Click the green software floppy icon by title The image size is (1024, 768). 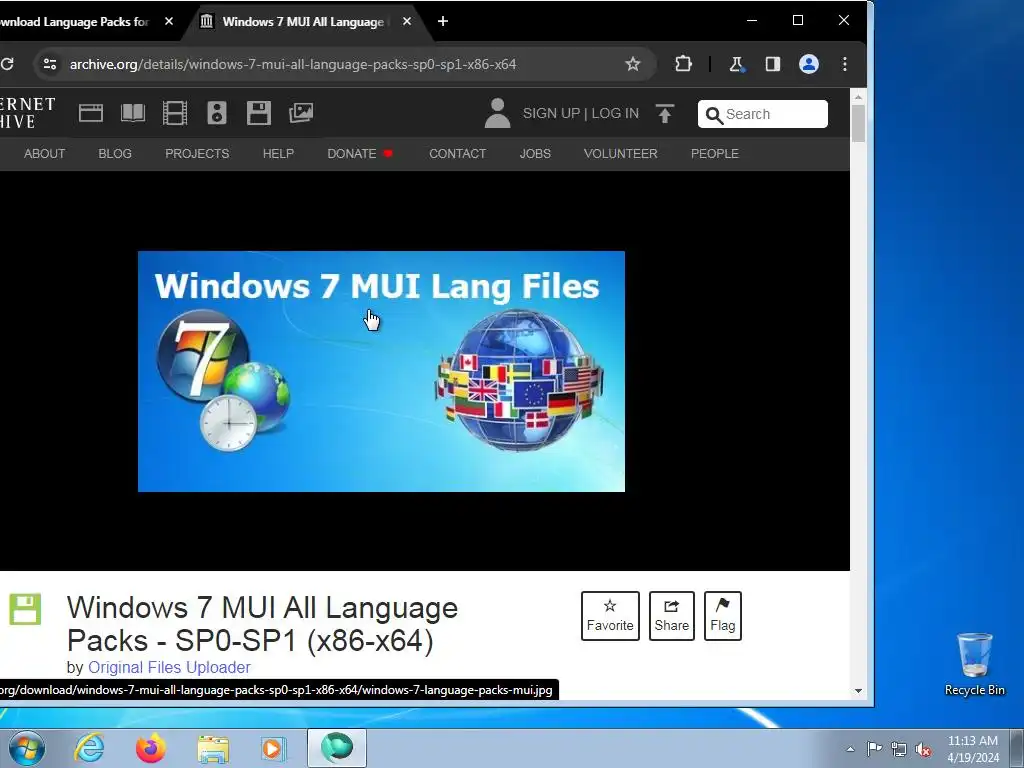(25, 609)
